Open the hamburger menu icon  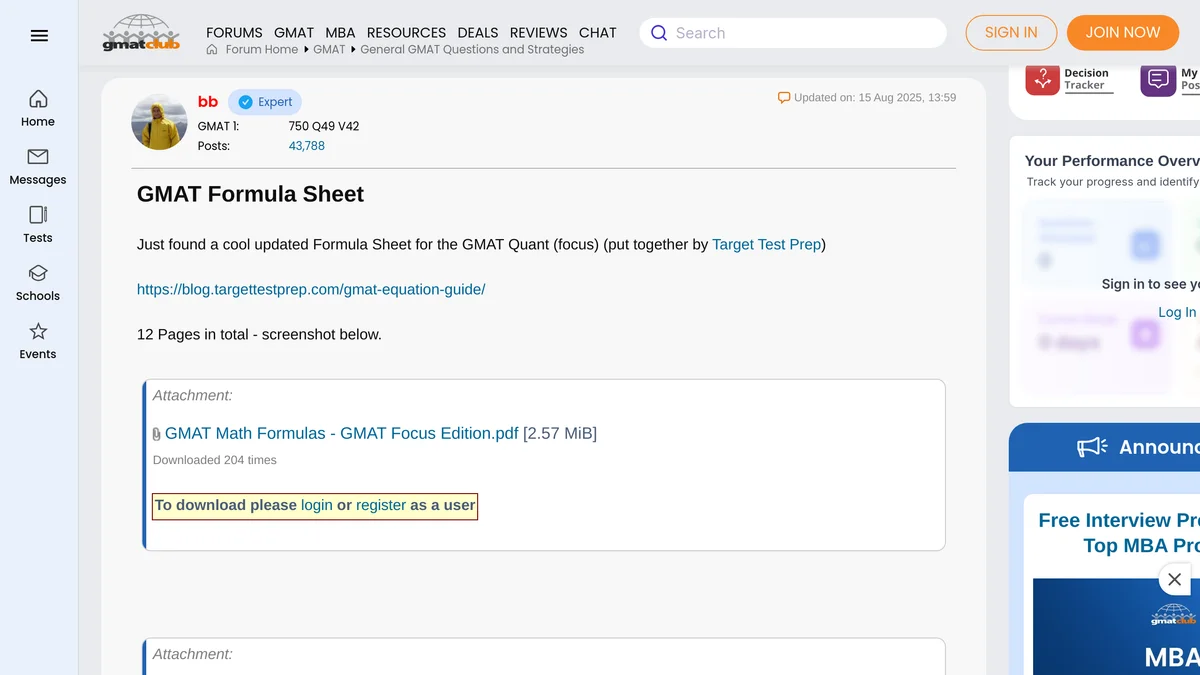(x=39, y=36)
